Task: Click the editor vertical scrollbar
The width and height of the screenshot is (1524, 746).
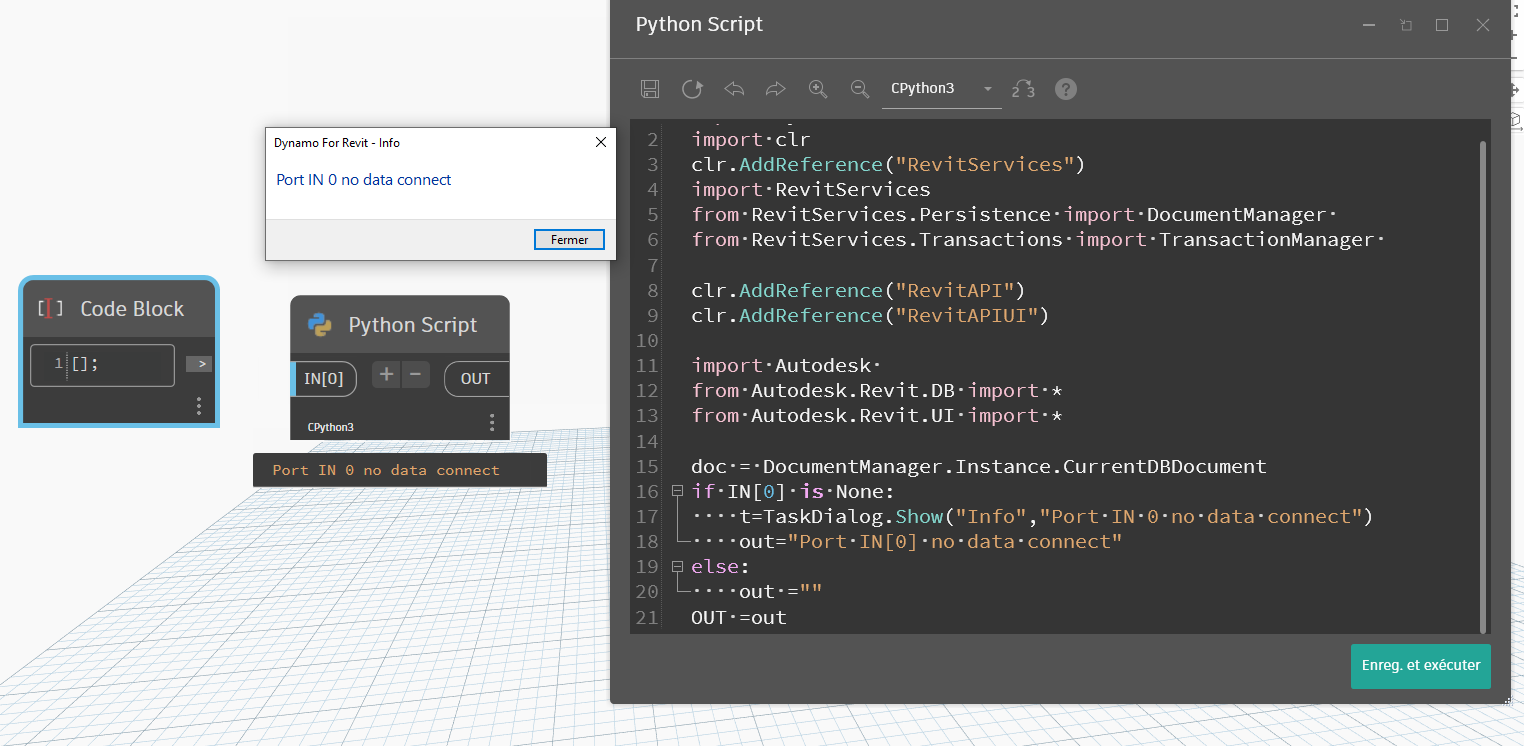Action: [x=1483, y=385]
